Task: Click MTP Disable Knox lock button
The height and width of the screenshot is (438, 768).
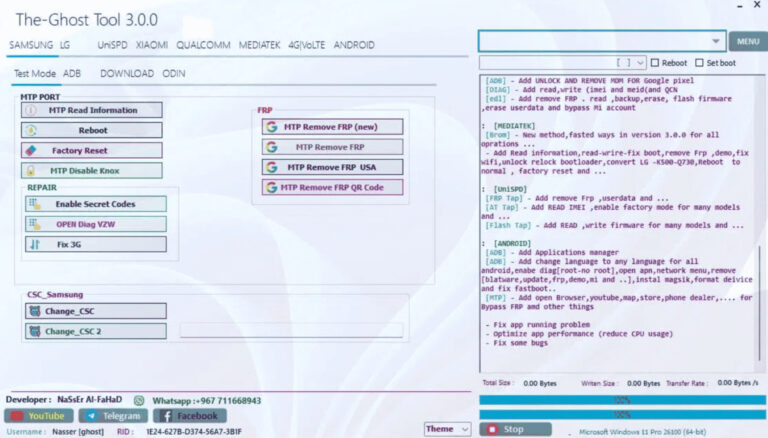Action: click(92, 170)
